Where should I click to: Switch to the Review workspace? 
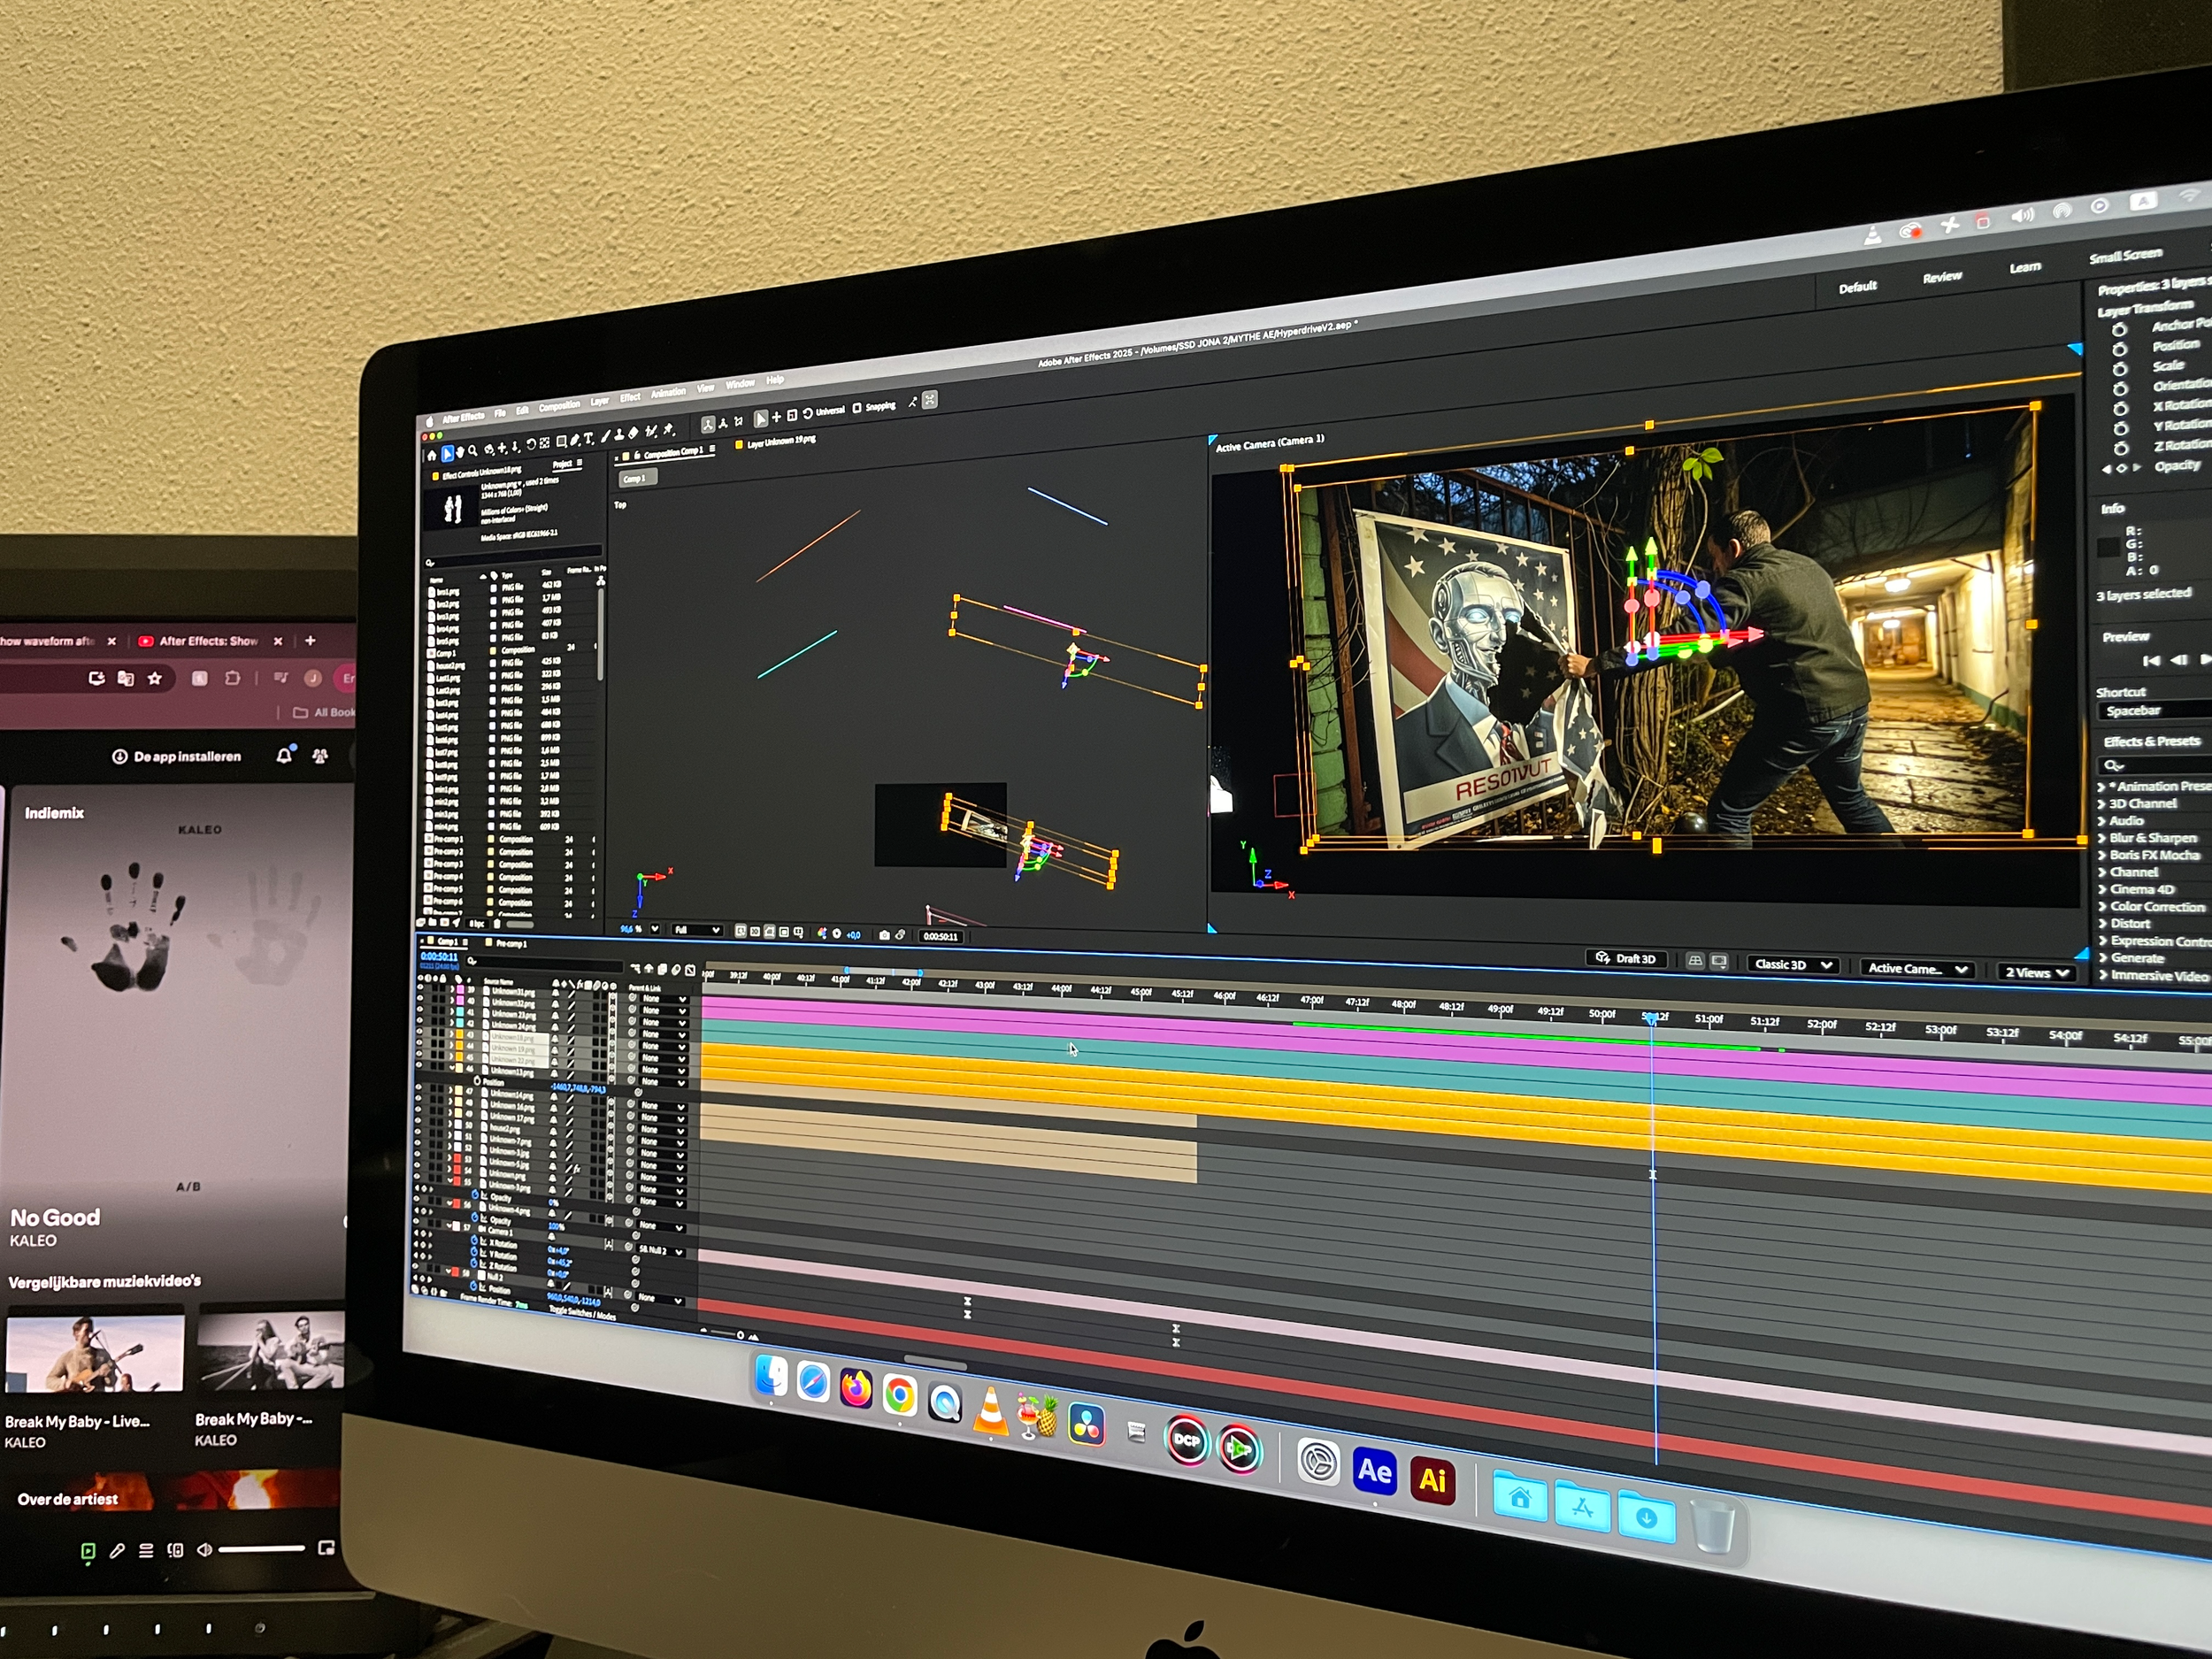click(x=1942, y=277)
